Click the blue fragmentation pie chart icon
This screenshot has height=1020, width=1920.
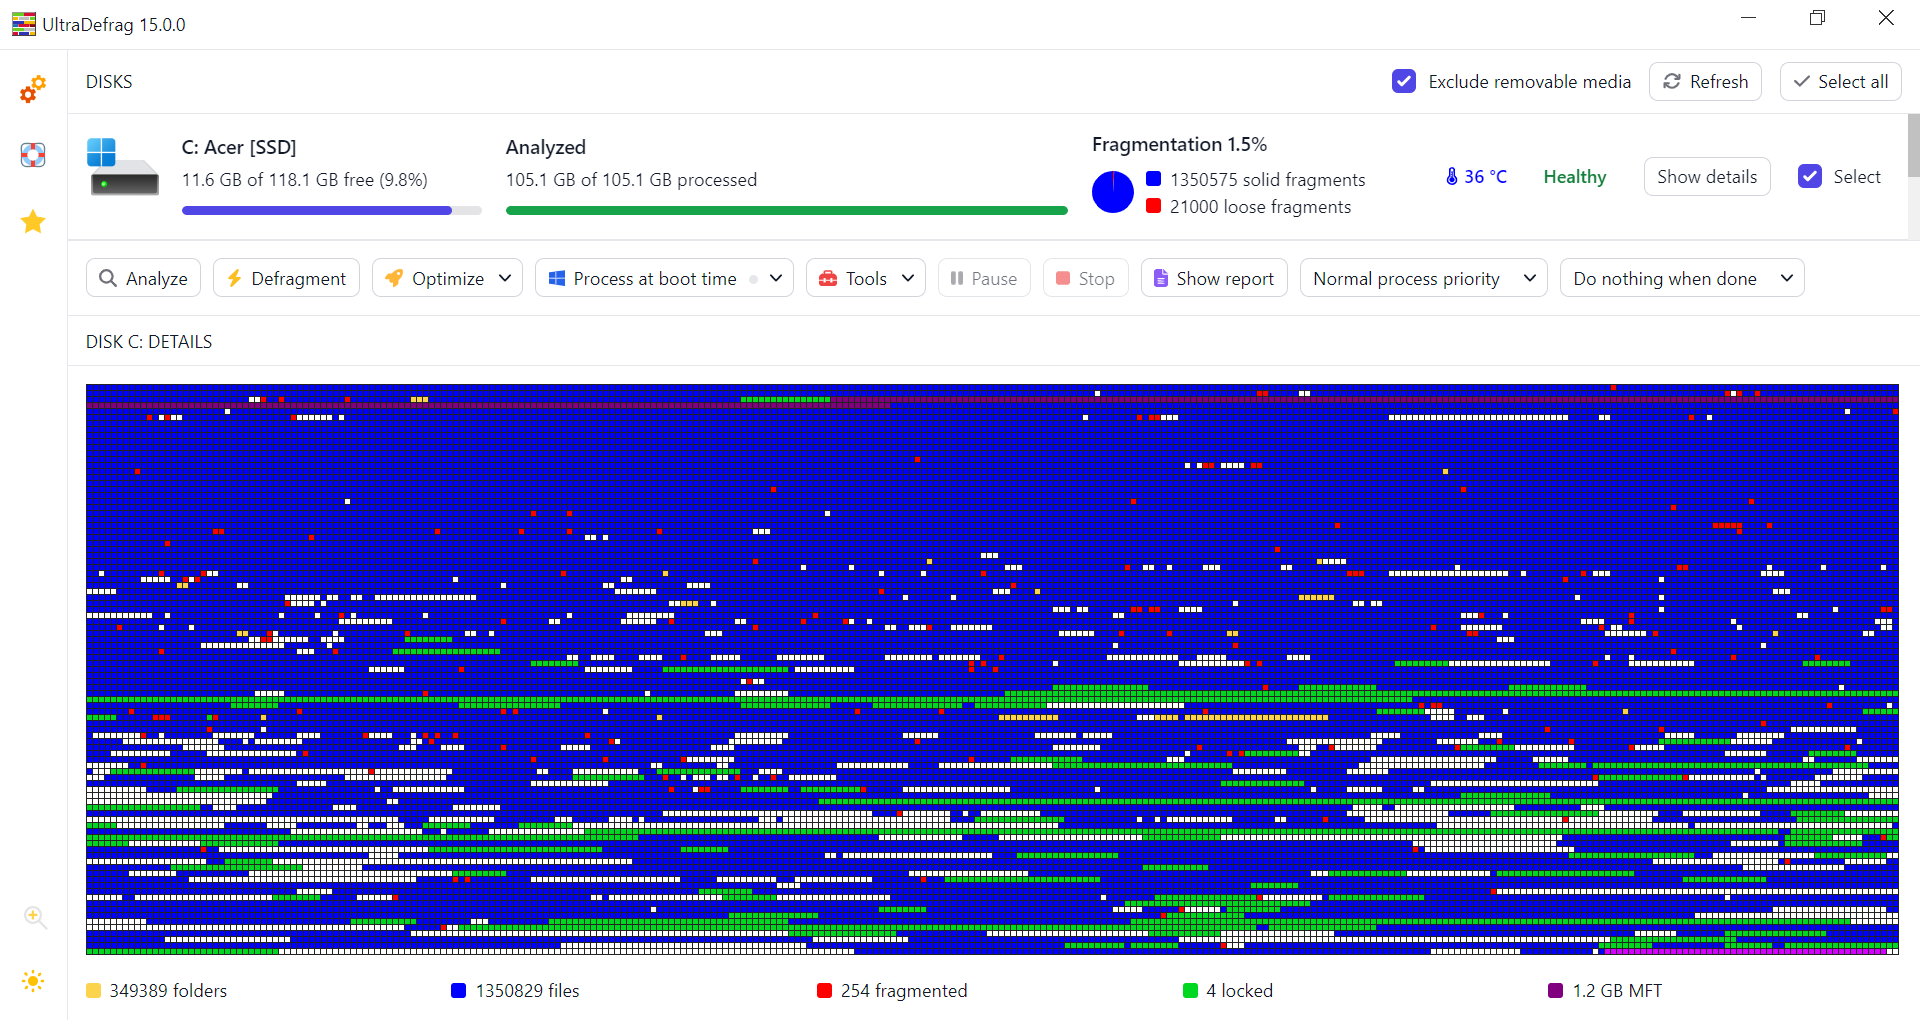(1112, 192)
